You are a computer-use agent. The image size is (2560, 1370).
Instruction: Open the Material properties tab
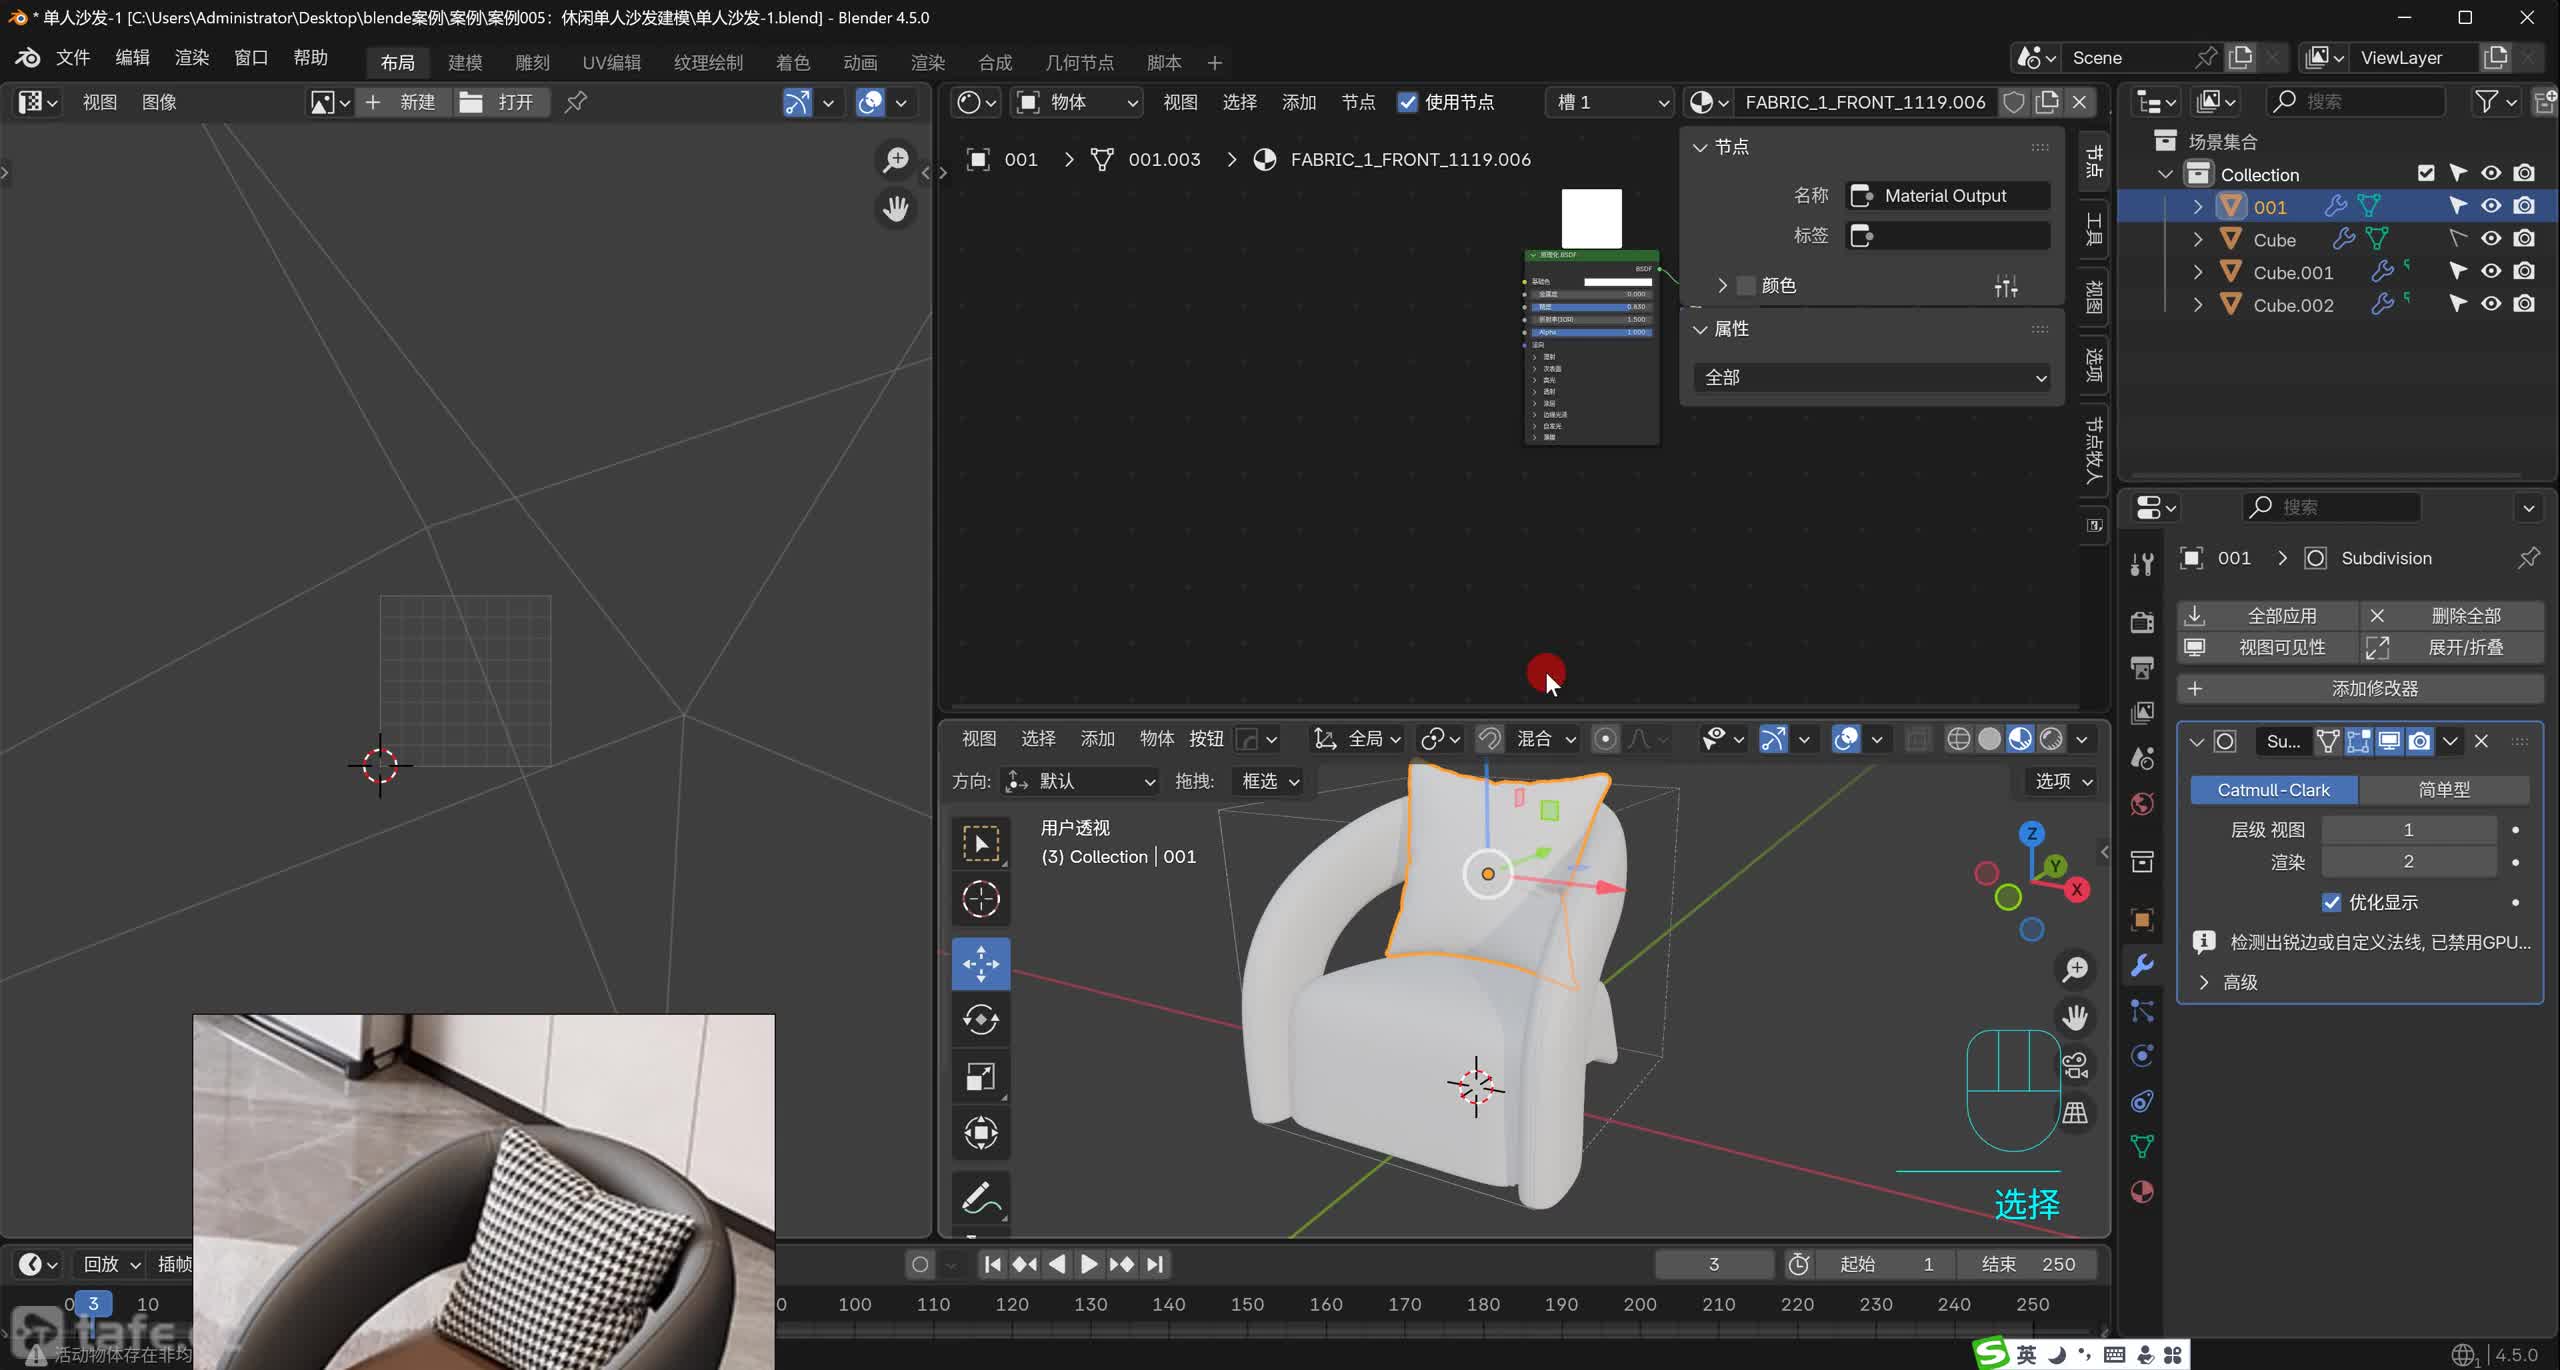pos(2142,1192)
